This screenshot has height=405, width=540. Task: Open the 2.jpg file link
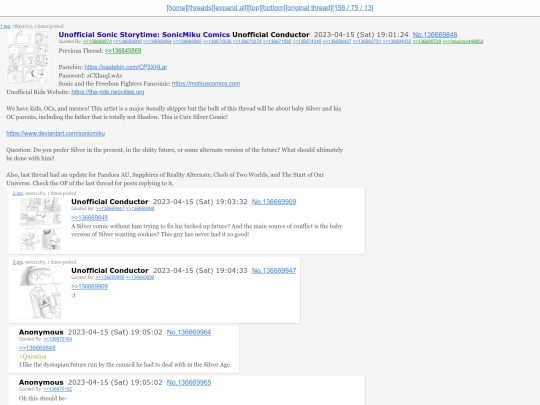[18, 193]
